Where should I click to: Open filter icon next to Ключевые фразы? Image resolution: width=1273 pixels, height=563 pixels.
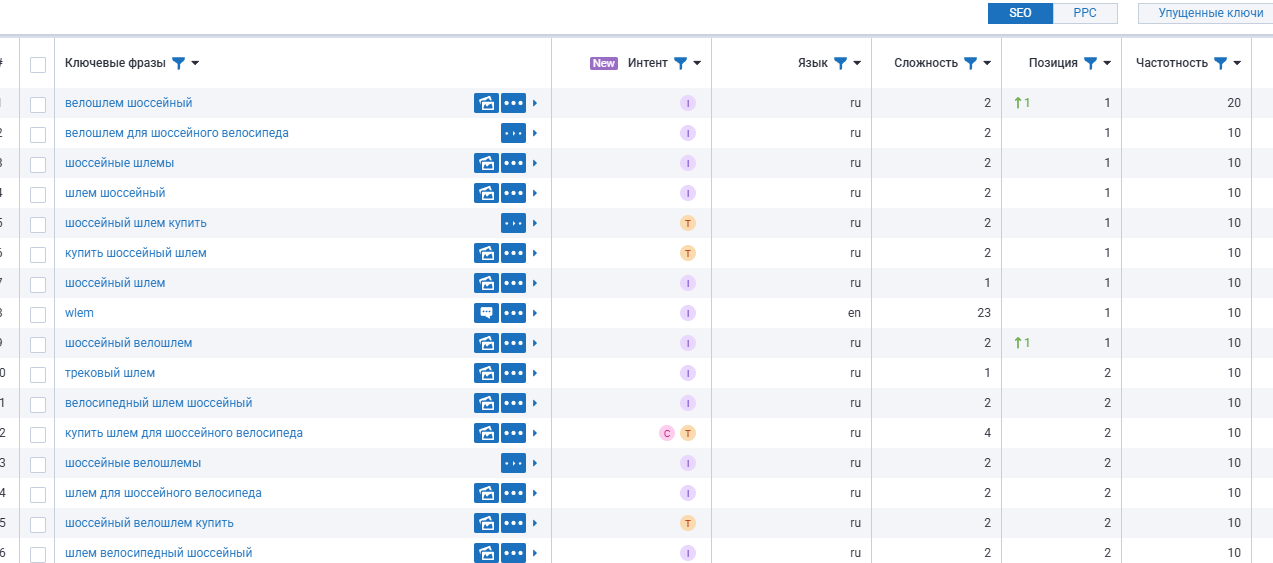pos(178,63)
